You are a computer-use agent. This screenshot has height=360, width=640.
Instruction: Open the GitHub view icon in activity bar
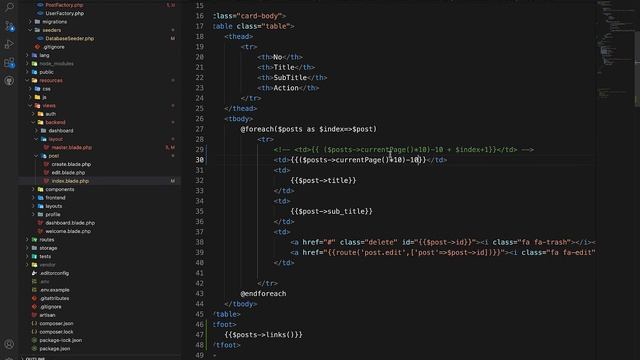[x=9, y=80]
